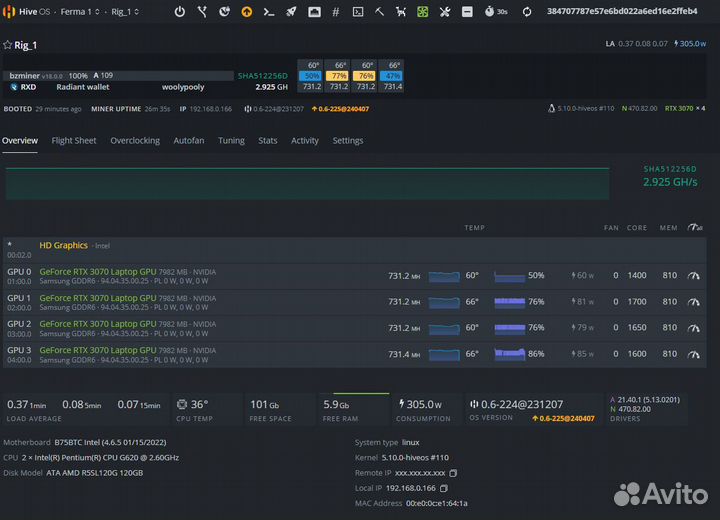Screen dimensions: 720x520
Task: Select the GPU tile showing 77% fan
Action: click(x=338, y=76)
